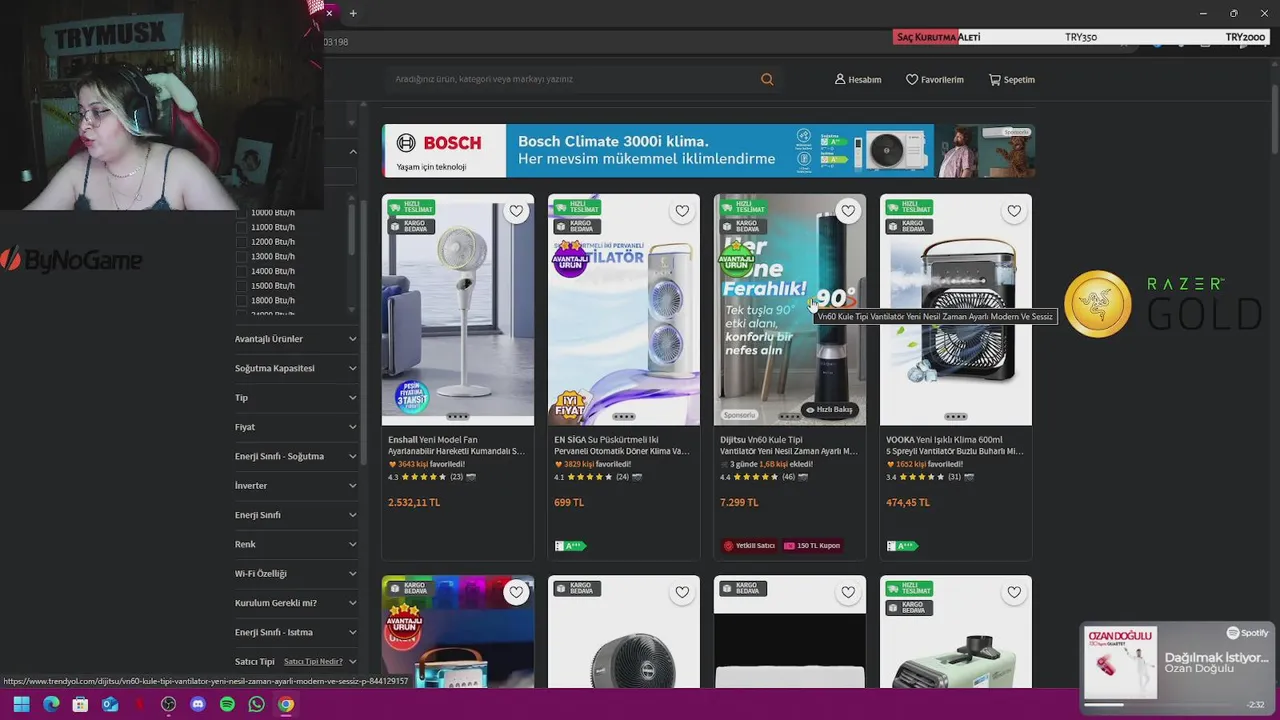
Task: Open Windows Start menu
Action: tap(21, 704)
